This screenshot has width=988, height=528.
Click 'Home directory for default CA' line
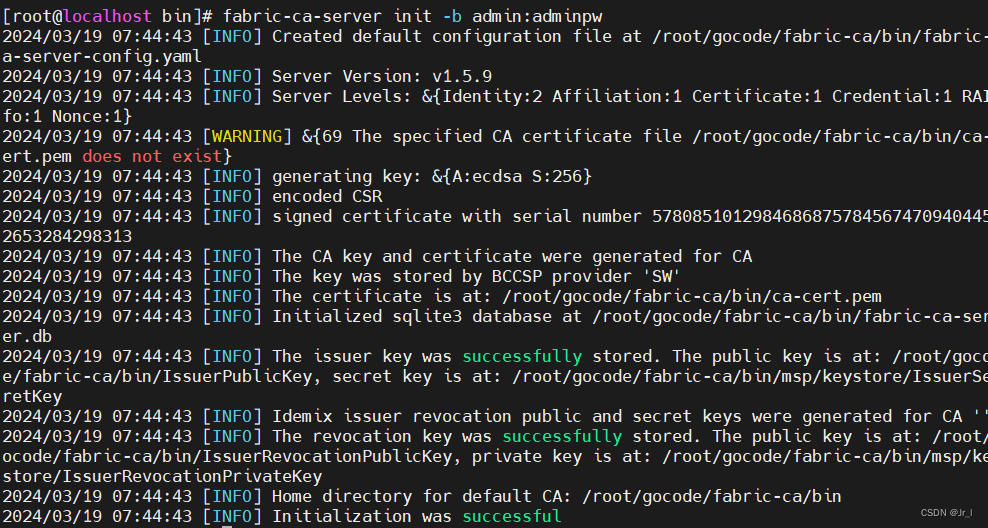coord(556,496)
